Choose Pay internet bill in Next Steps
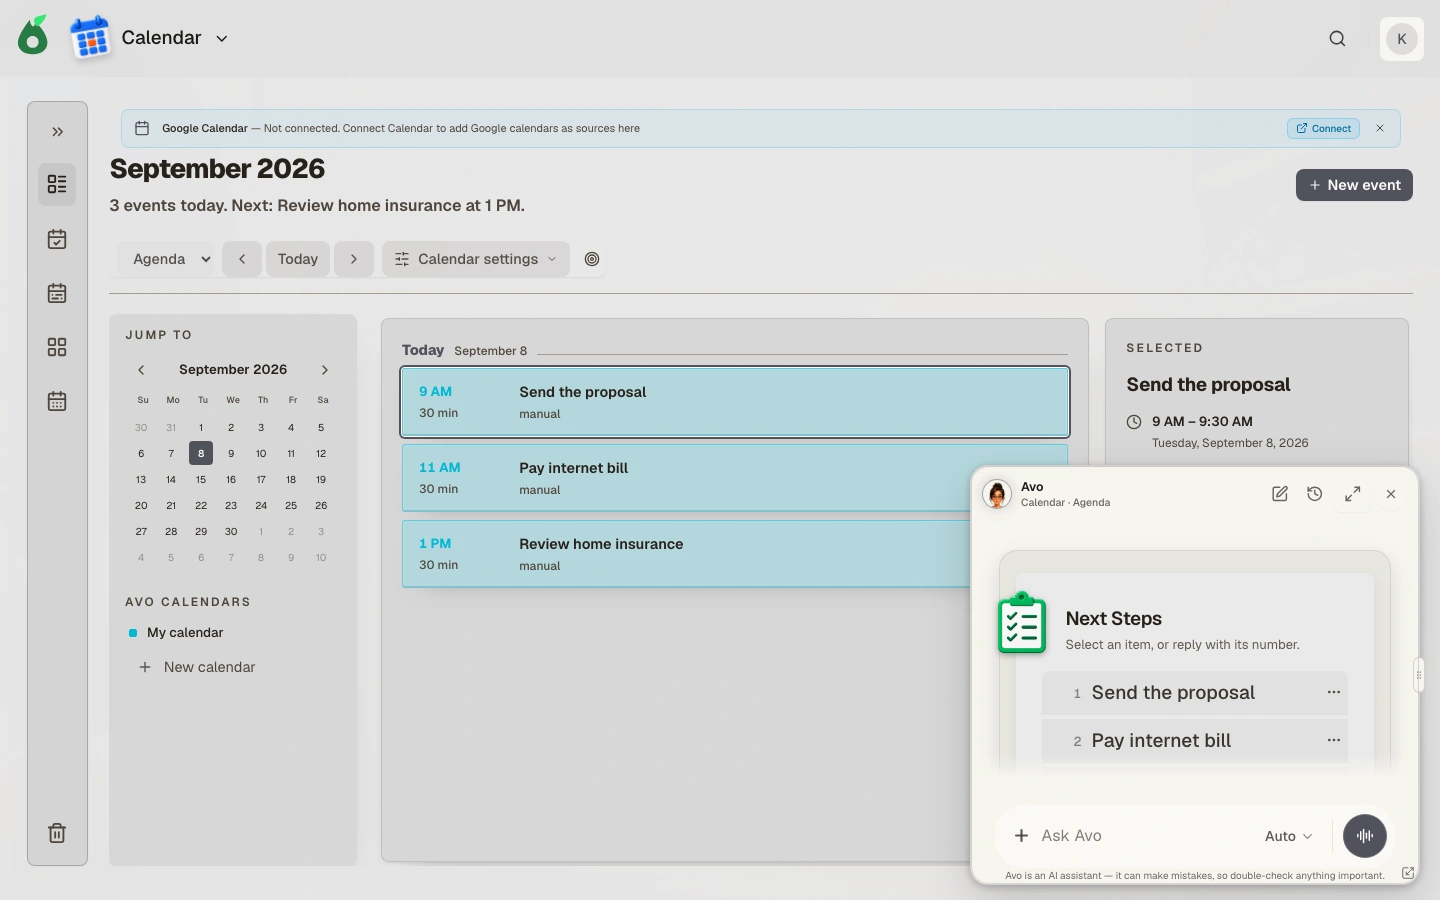The height and width of the screenshot is (900, 1440). [x=1195, y=741]
